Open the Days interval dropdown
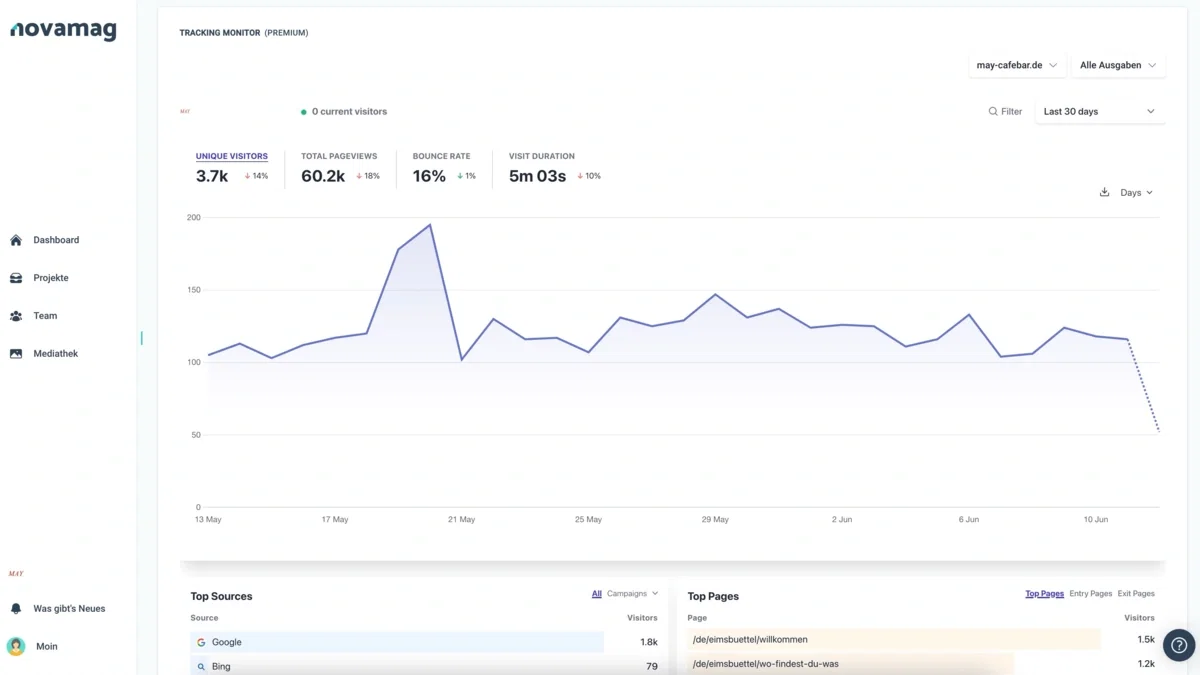 pos(1136,192)
